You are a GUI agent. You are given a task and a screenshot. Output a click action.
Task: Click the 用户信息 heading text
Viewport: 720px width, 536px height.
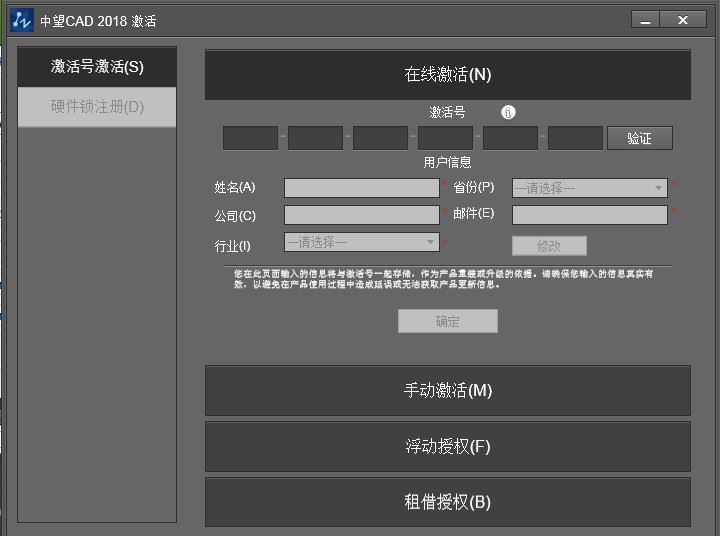pos(447,162)
